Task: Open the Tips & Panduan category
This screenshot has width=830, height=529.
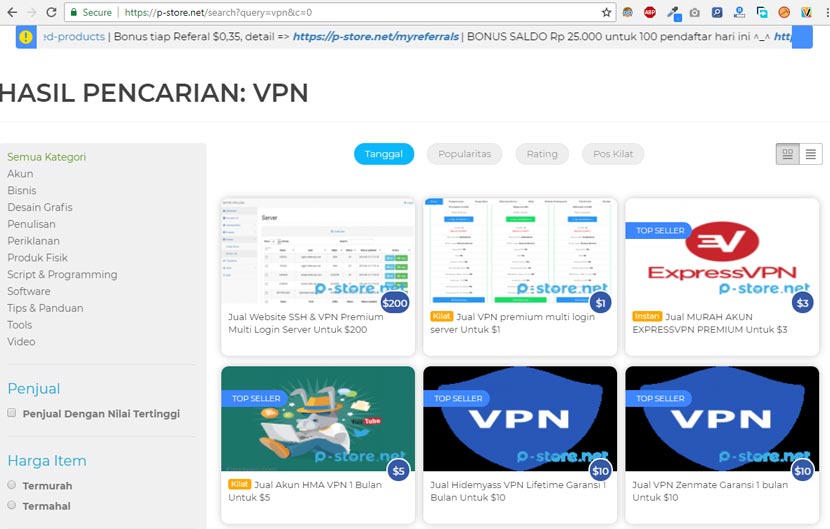Action: point(45,308)
